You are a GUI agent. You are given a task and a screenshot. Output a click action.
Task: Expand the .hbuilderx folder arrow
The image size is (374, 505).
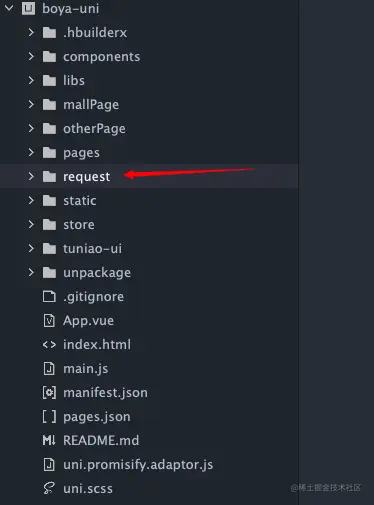tap(31, 32)
